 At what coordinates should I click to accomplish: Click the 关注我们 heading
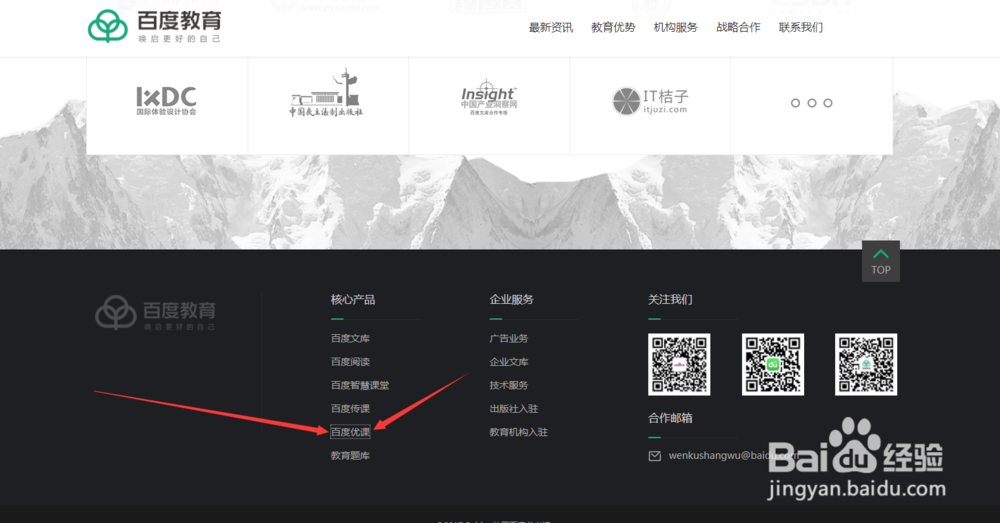[x=670, y=300]
